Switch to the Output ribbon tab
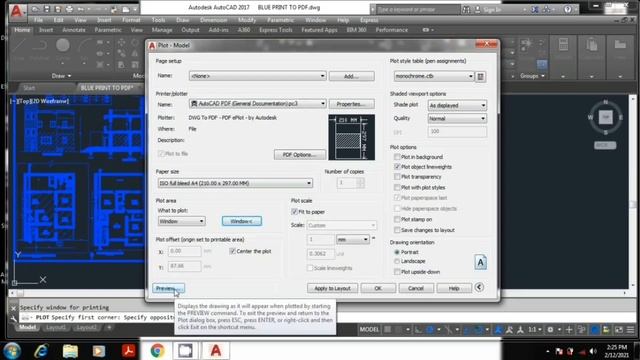The height and width of the screenshot is (360, 640). 190,30
